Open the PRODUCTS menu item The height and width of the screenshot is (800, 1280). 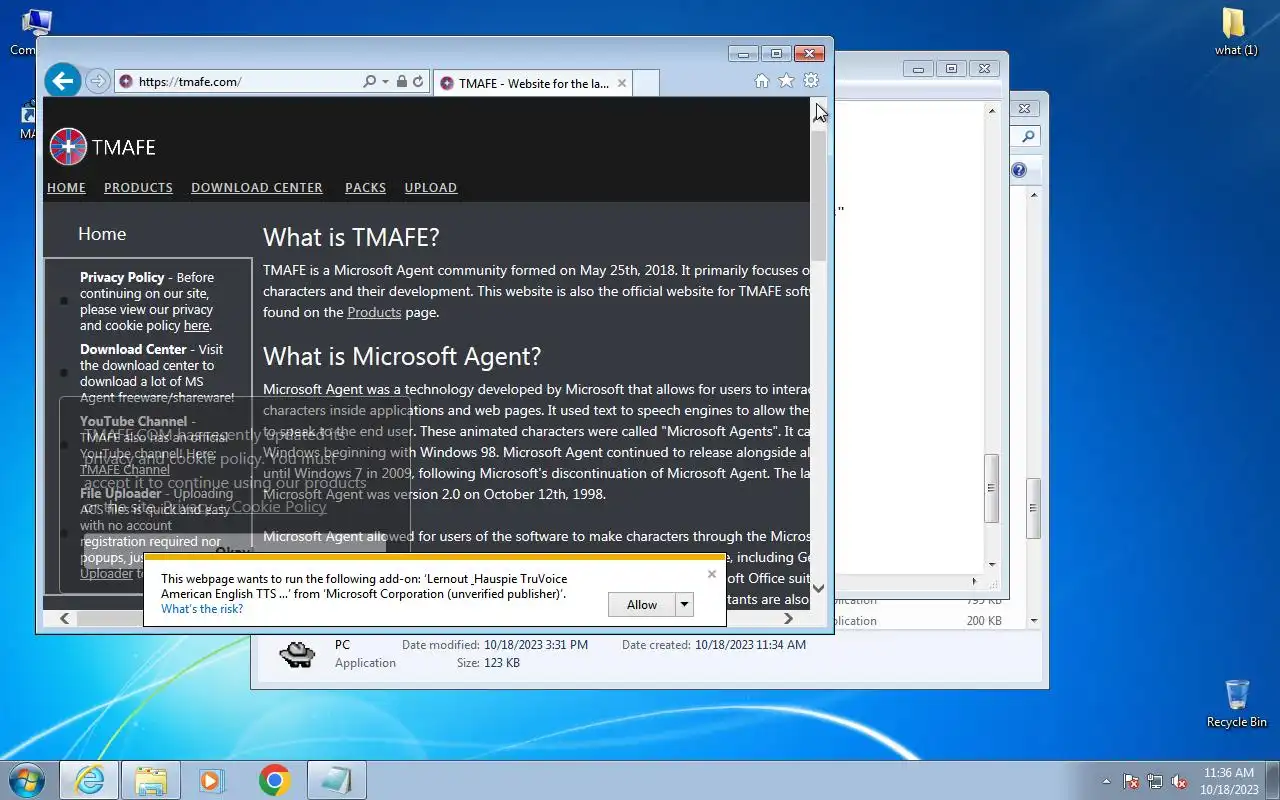138,187
